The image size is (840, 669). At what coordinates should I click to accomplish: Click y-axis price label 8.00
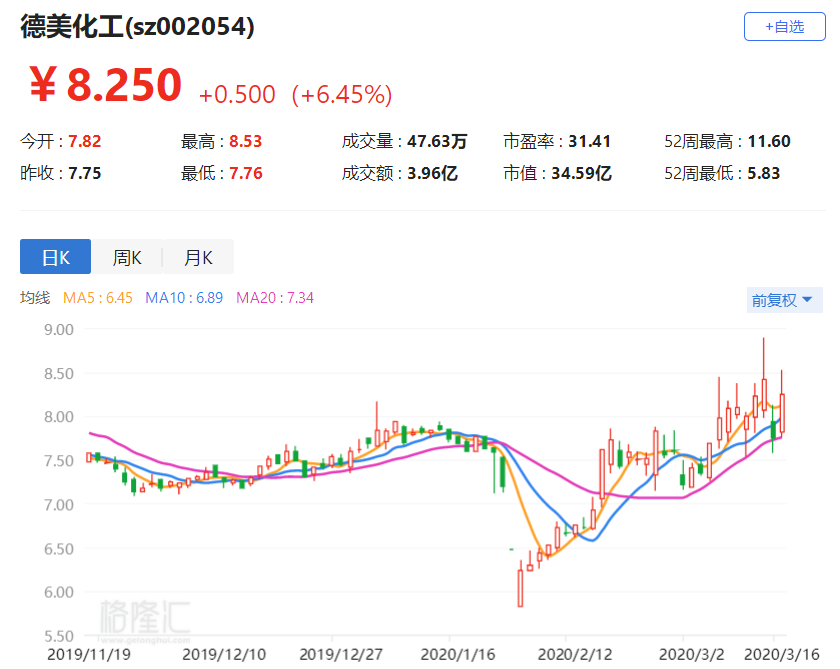pos(59,417)
